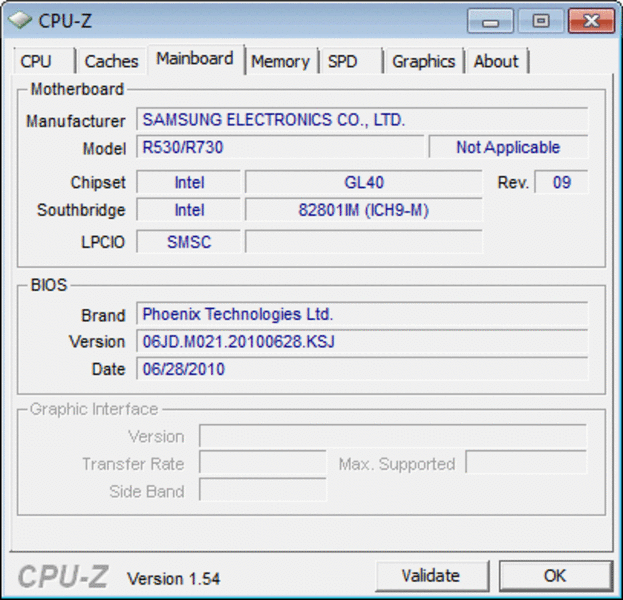Open the About tab
The width and height of the screenshot is (623, 600).
tap(497, 61)
